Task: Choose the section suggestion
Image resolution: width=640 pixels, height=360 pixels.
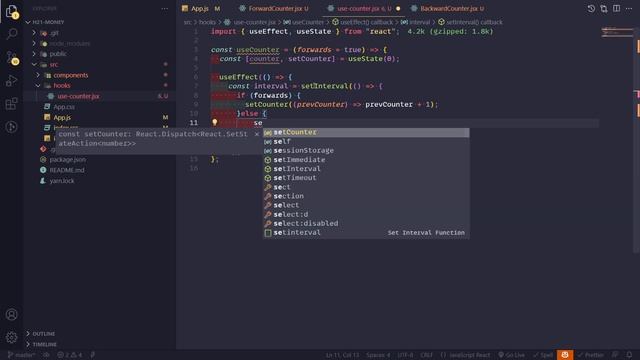Action: point(366,196)
